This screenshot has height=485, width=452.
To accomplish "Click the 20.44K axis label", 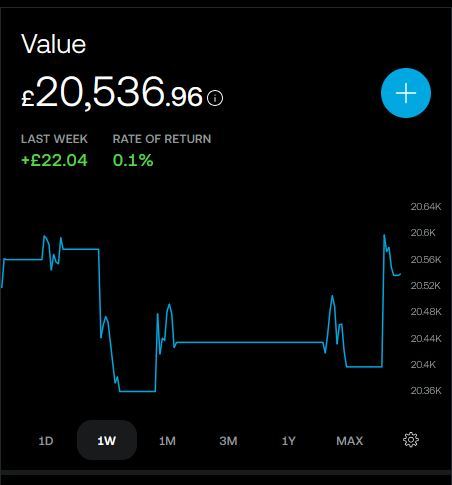I will click(426, 338).
